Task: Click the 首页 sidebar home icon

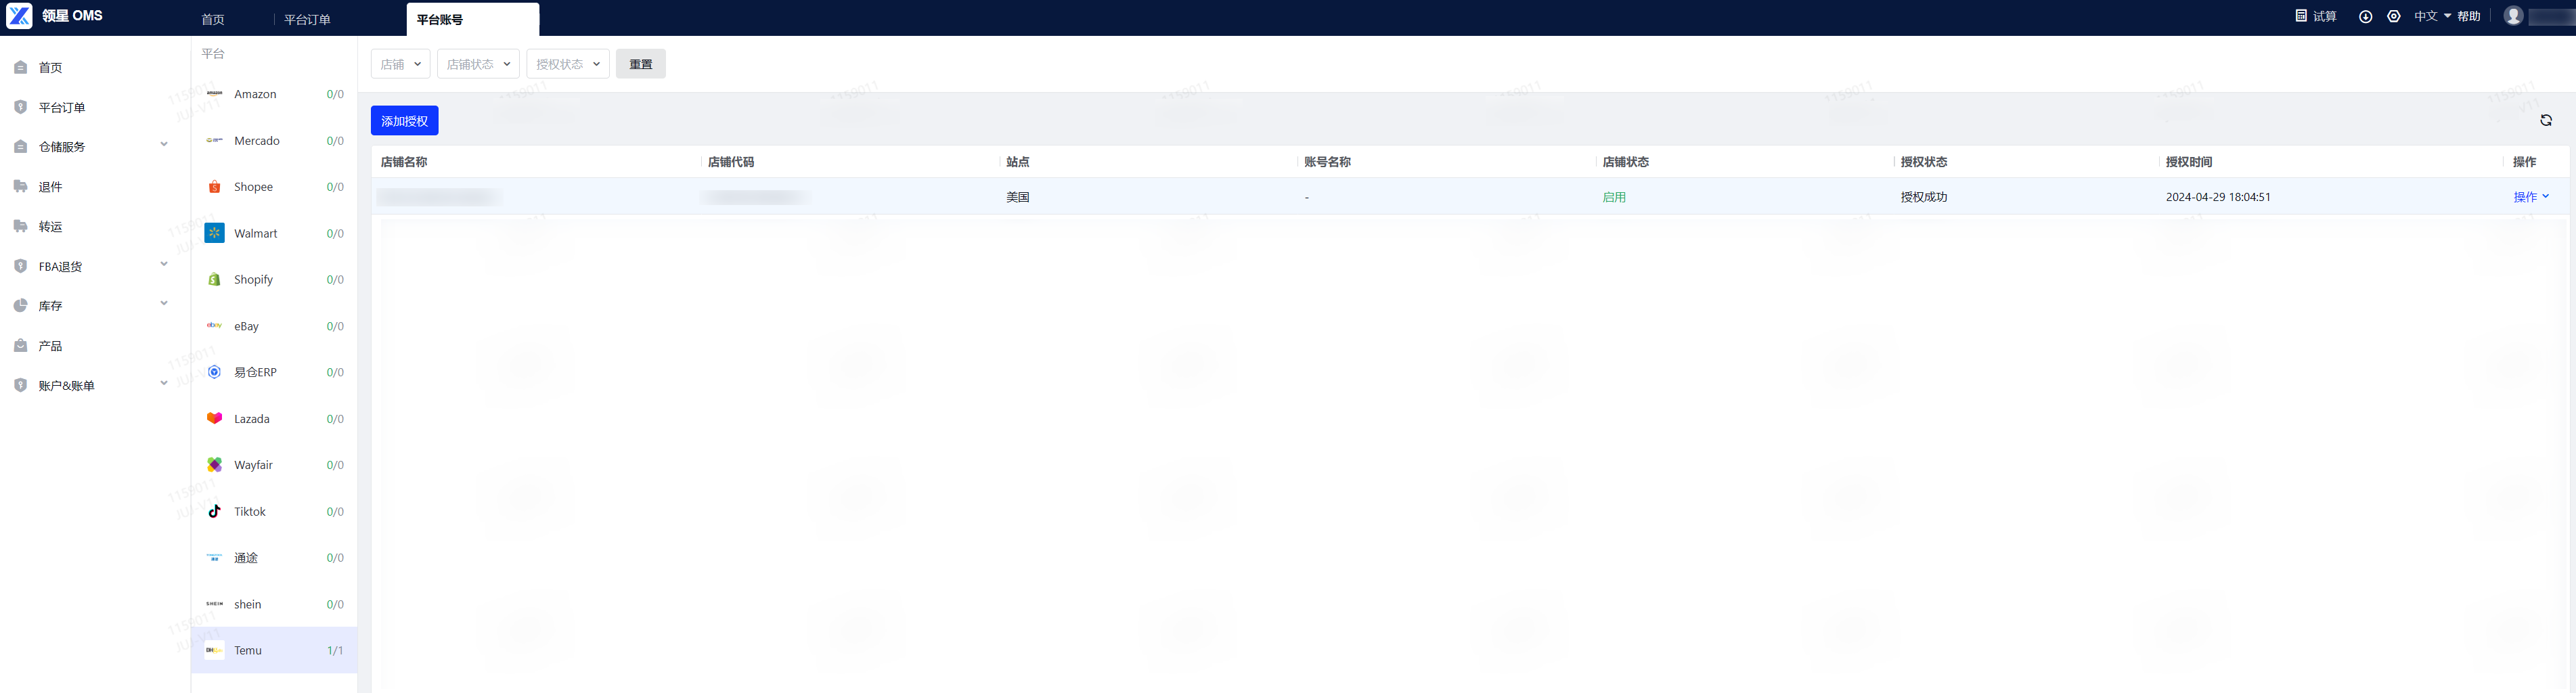Action: click(x=20, y=68)
